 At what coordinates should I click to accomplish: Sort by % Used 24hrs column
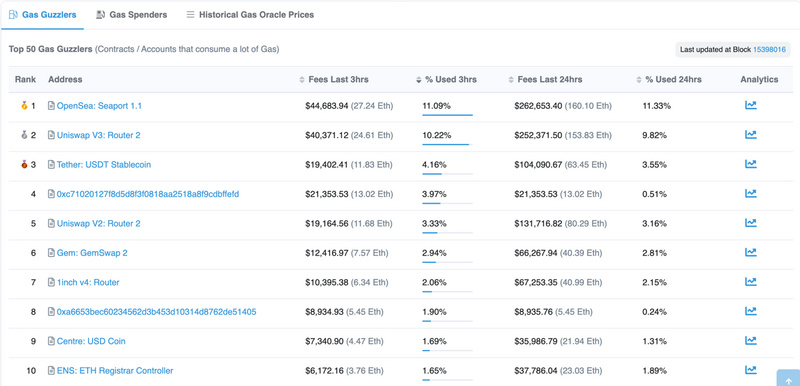669,80
